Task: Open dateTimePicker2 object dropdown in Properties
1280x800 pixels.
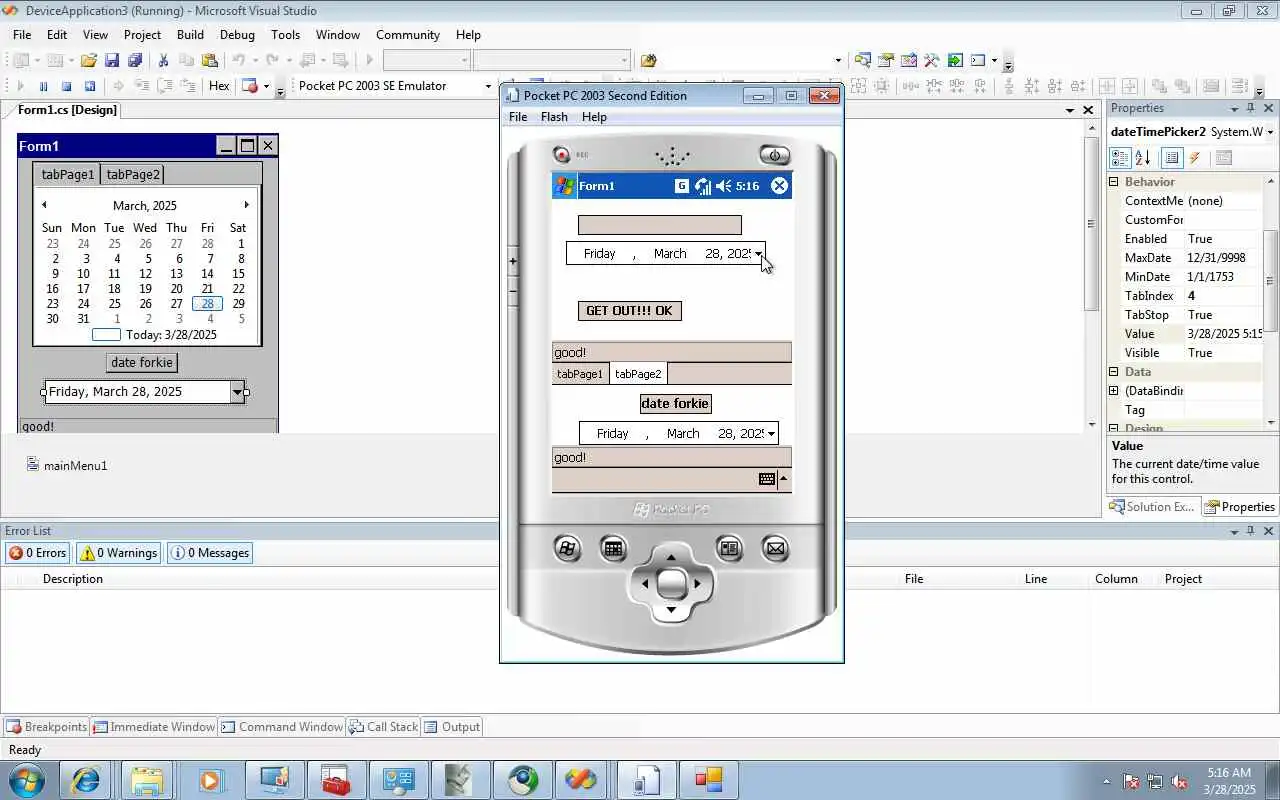Action: (x=1270, y=132)
